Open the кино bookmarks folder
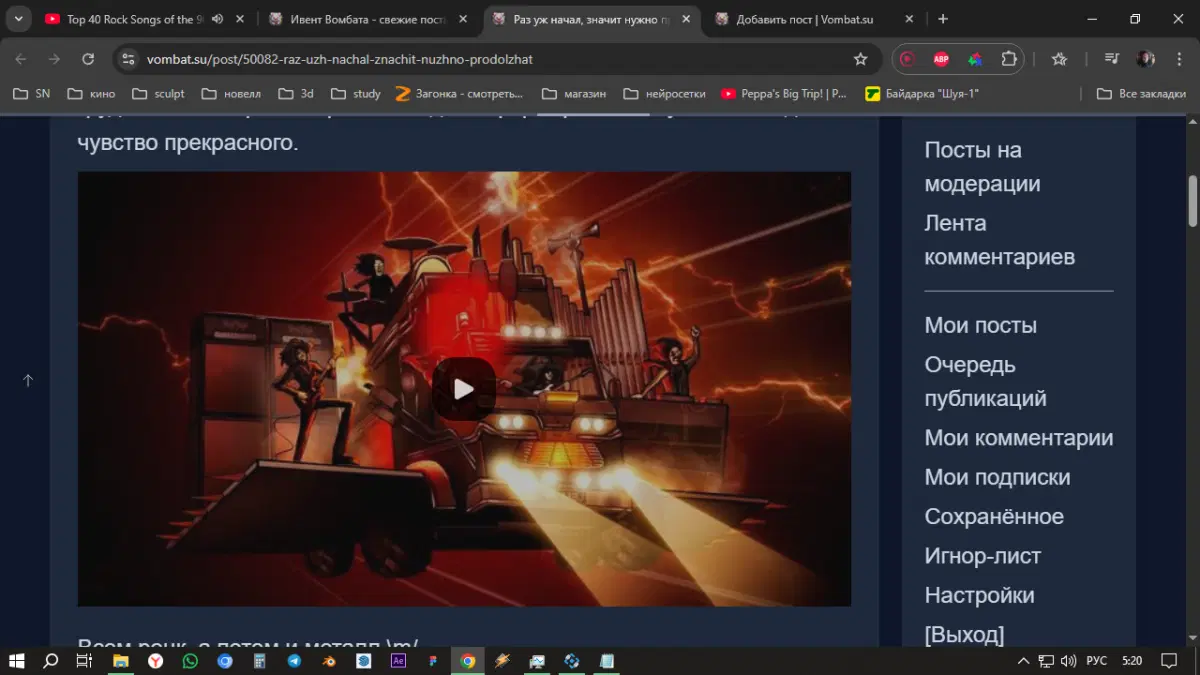1200x675 pixels. click(91, 93)
